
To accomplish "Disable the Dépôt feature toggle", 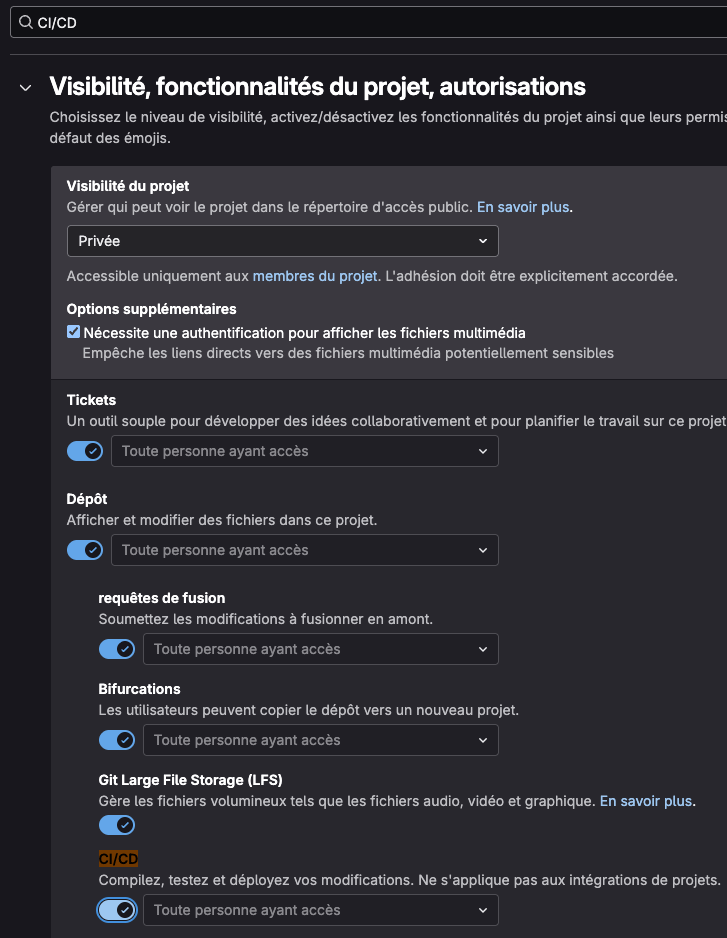I will (x=84, y=550).
